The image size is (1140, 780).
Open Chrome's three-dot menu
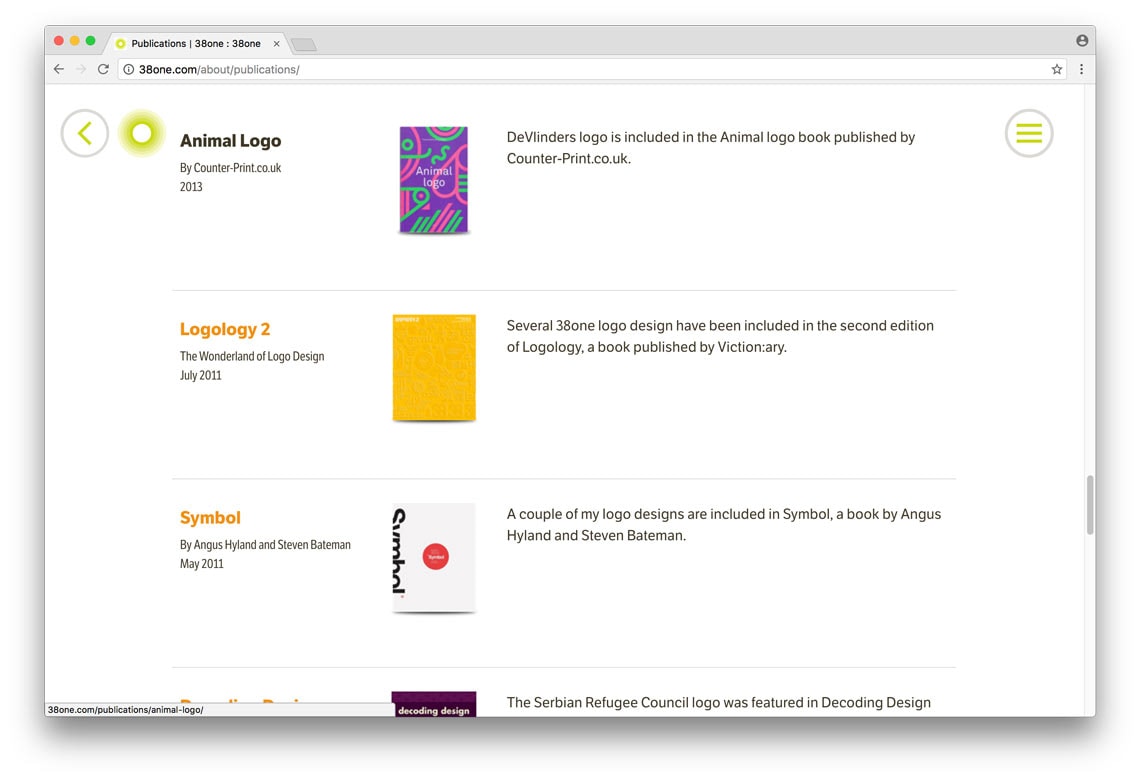click(1081, 69)
